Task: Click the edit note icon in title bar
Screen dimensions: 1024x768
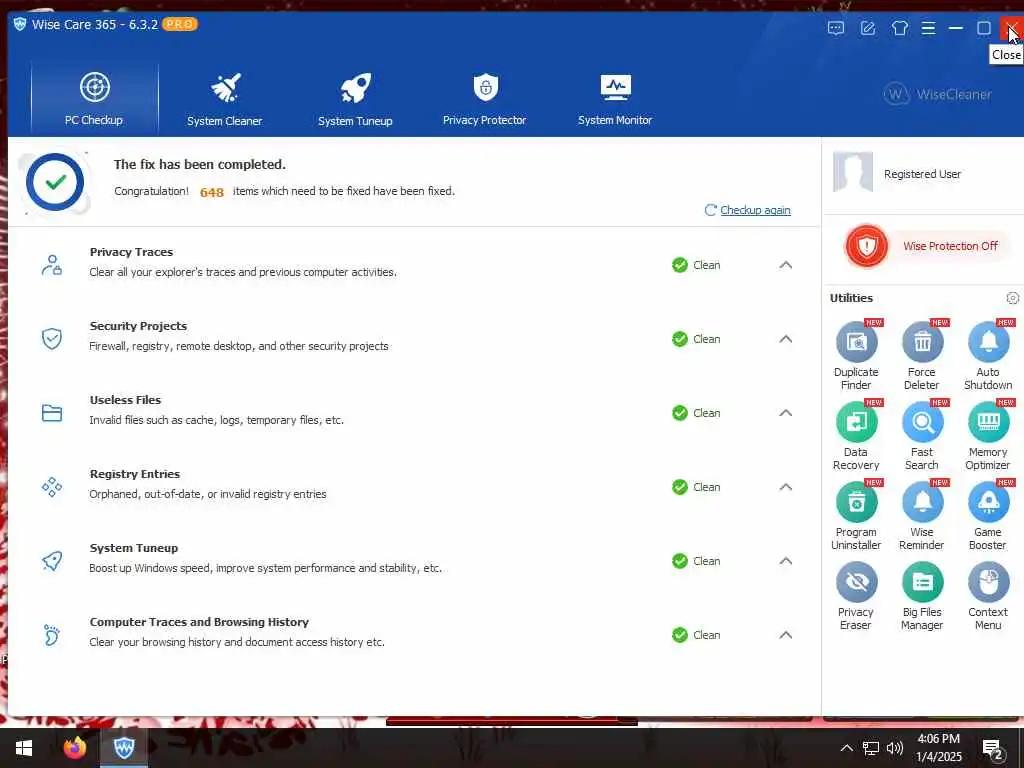Action: click(x=868, y=28)
